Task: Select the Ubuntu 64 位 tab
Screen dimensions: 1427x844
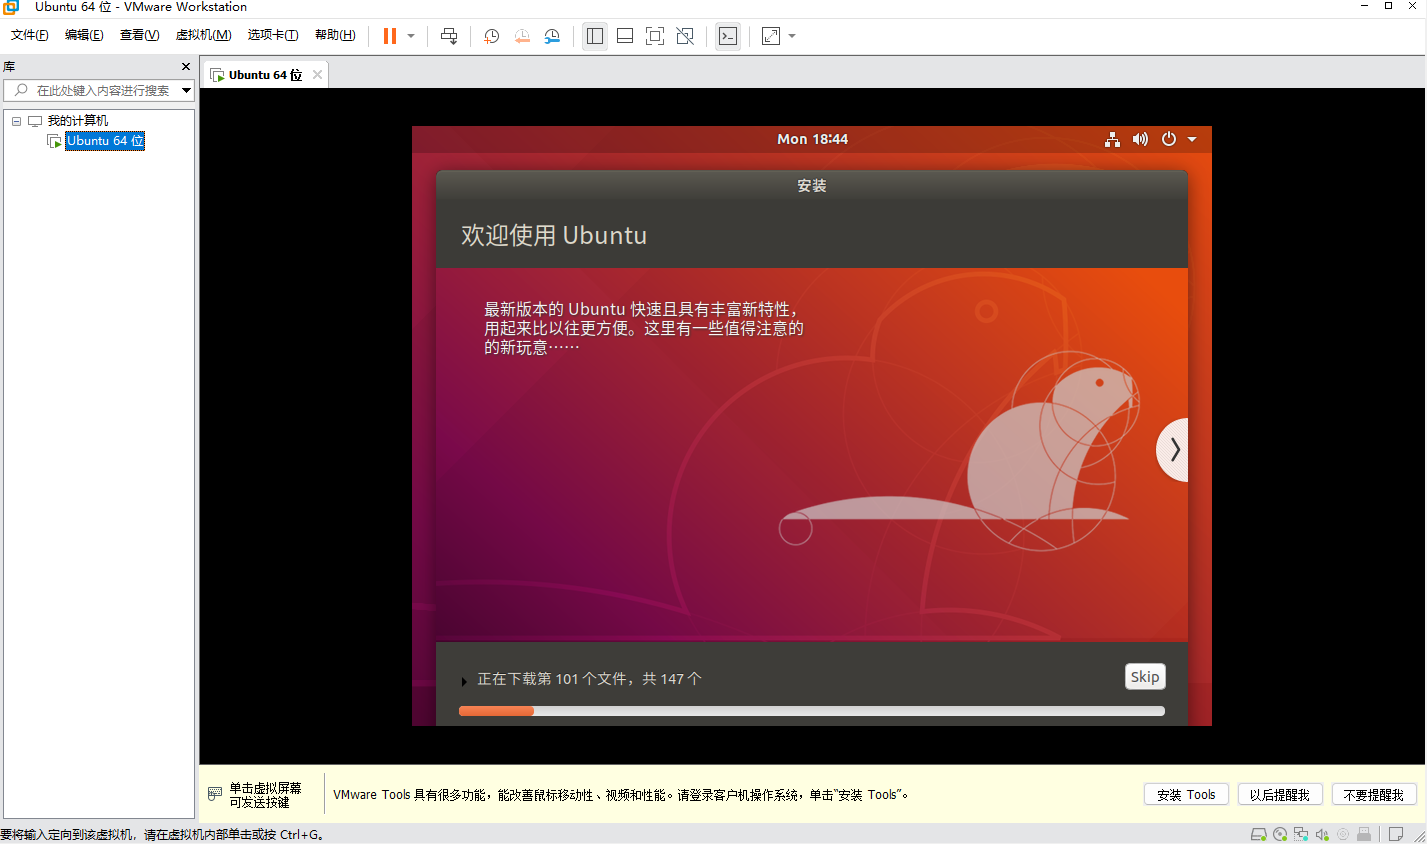Action: point(264,75)
